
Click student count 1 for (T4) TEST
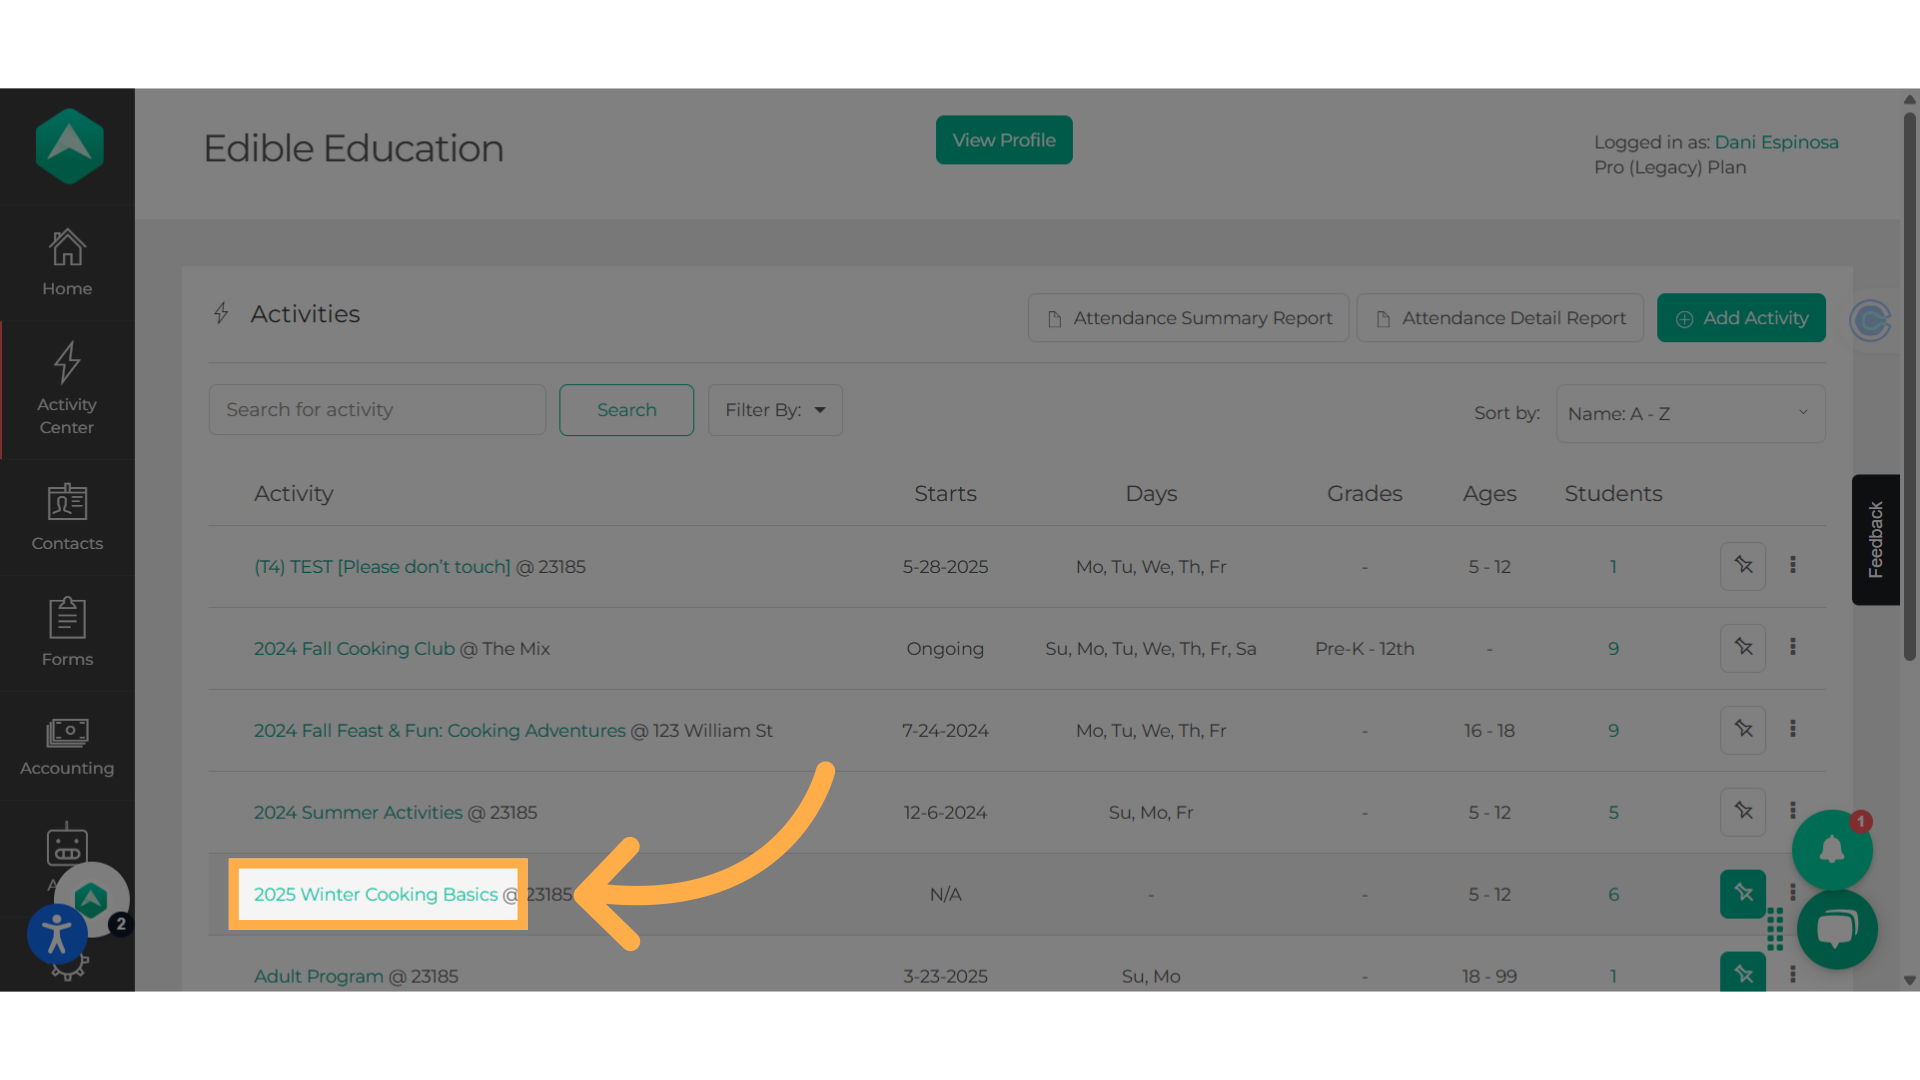point(1613,567)
